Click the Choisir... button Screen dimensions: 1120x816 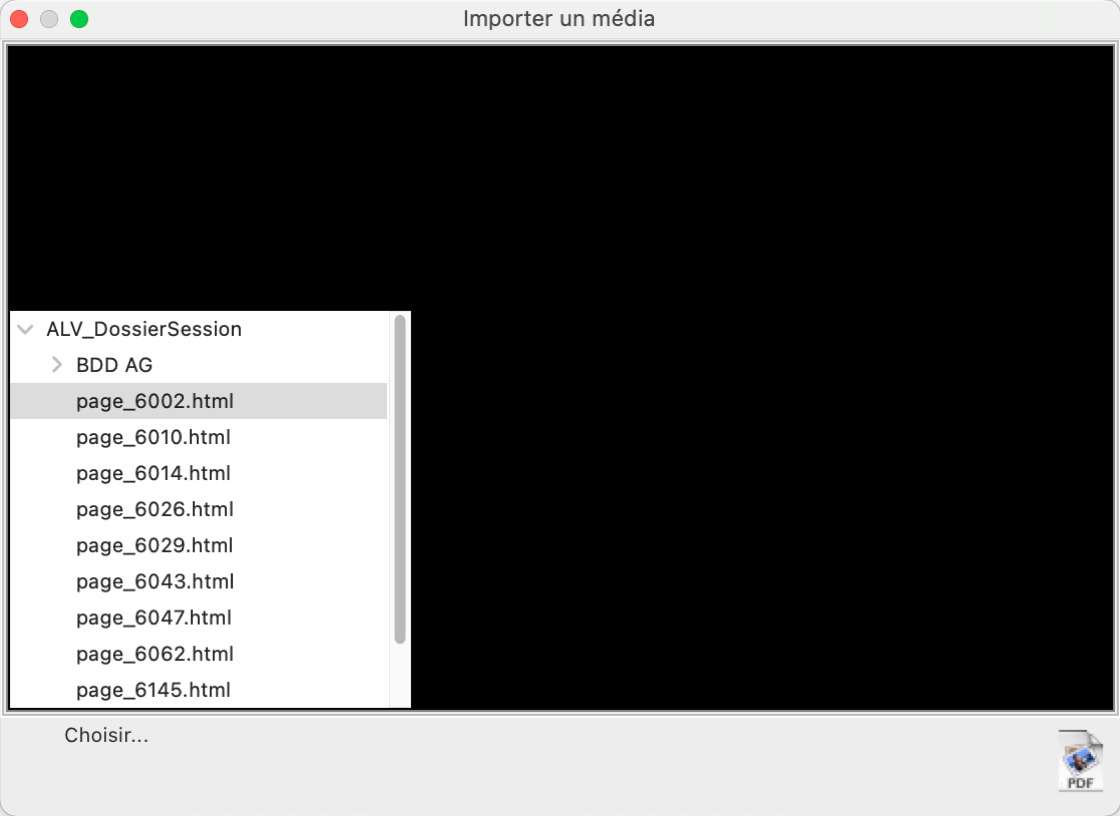coord(106,735)
